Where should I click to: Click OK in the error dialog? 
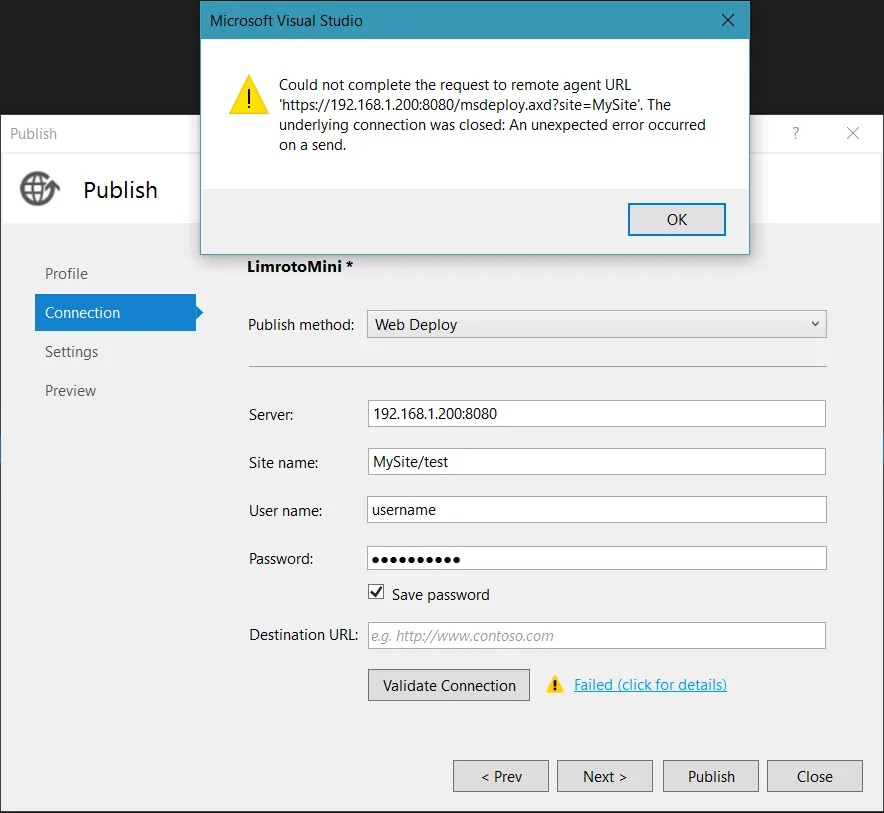[x=677, y=219]
